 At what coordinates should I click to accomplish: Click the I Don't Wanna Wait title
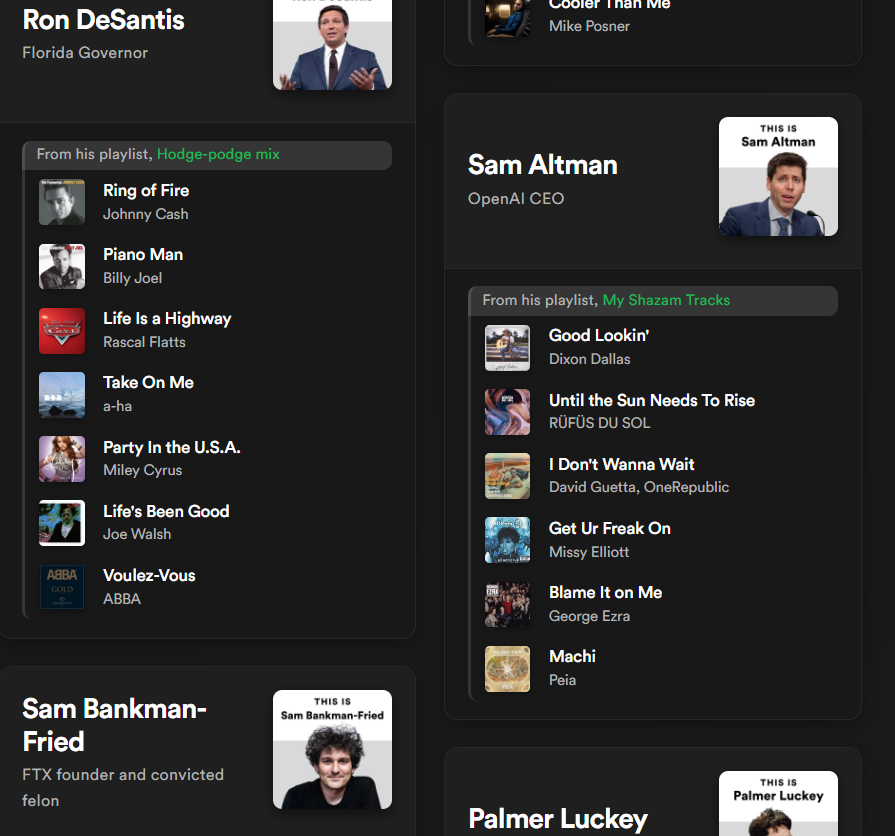[622, 464]
